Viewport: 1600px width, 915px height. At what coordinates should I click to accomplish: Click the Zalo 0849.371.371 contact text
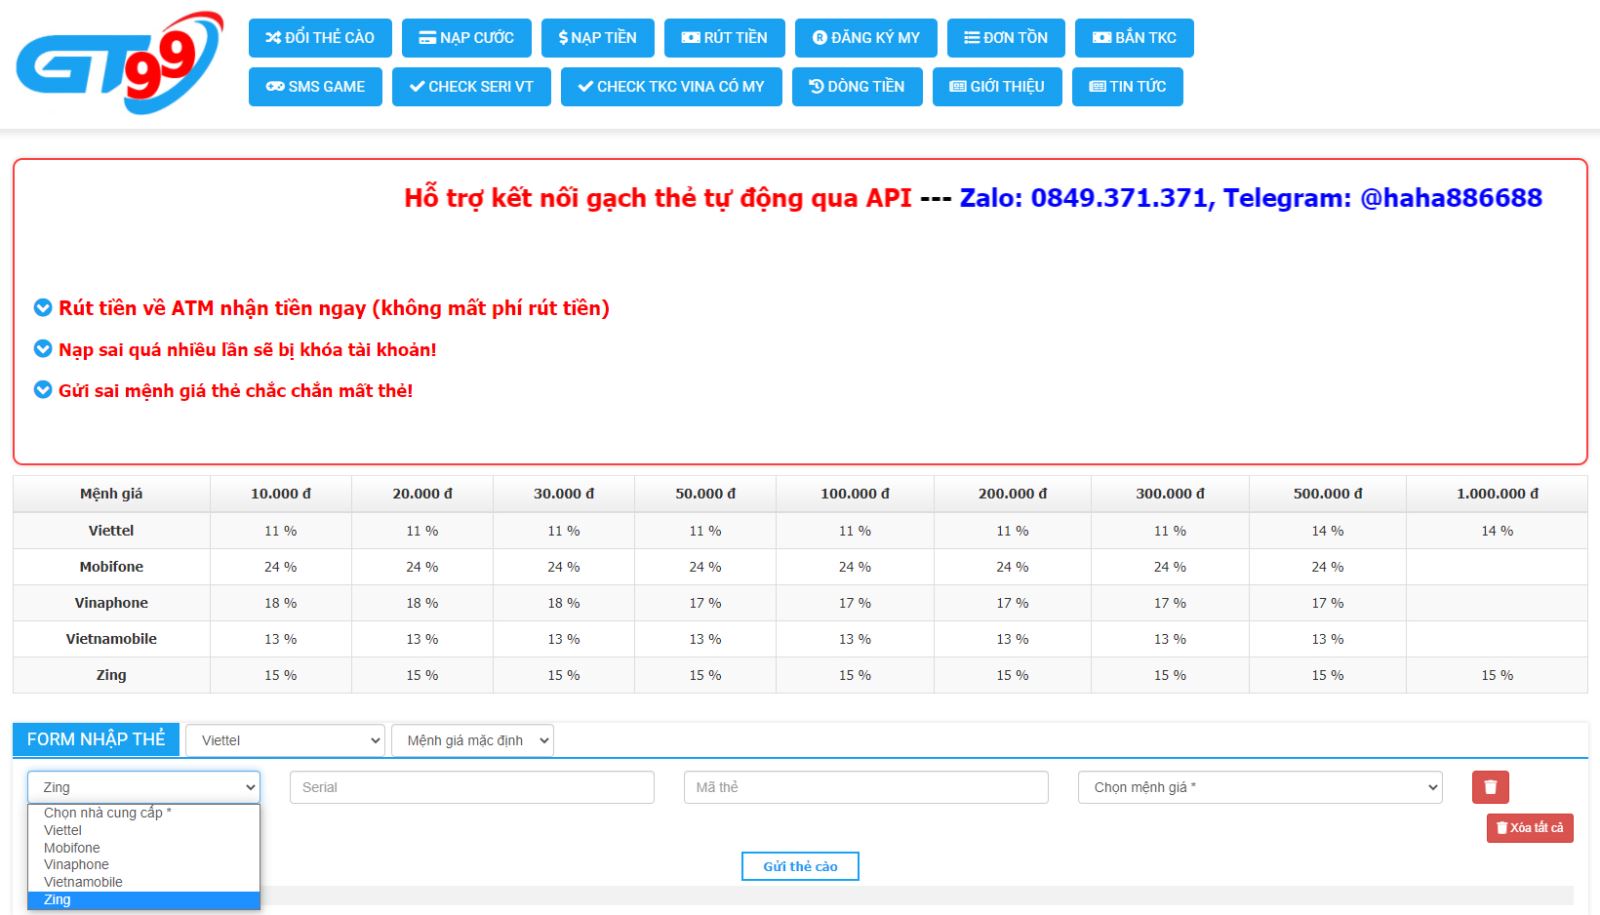pyautogui.click(x=1085, y=198)
